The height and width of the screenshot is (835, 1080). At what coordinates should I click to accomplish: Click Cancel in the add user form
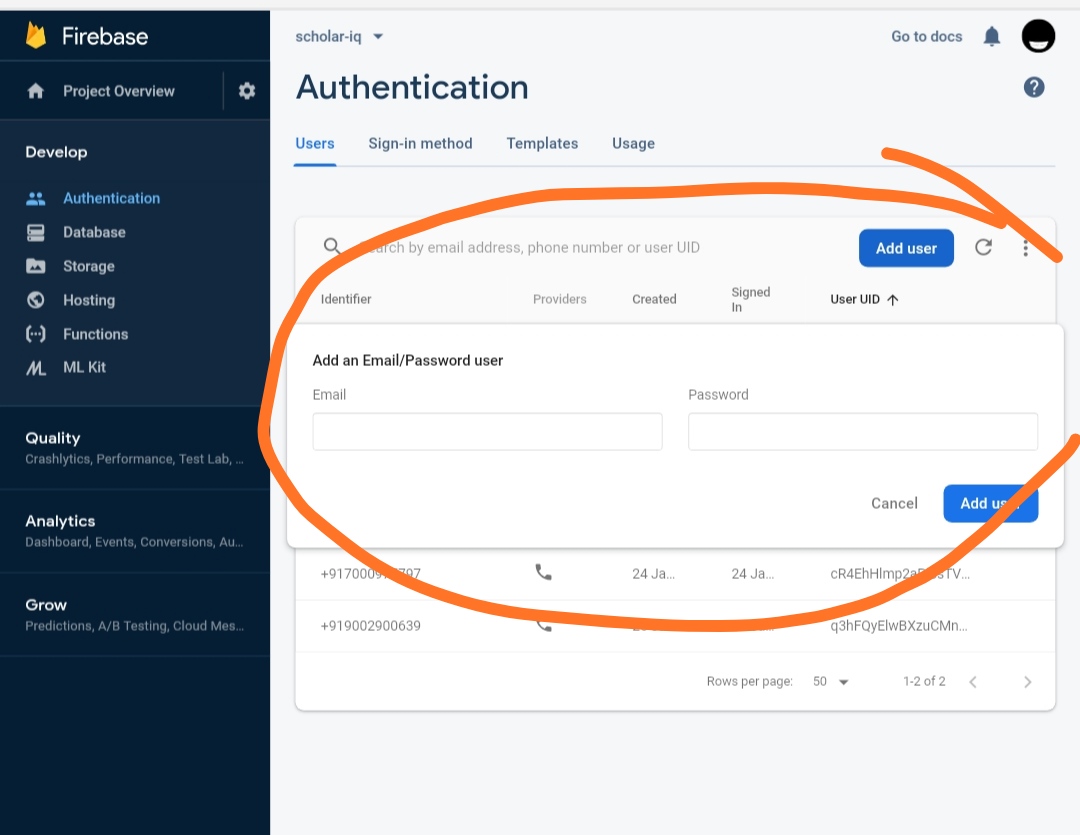coord(894,504)
